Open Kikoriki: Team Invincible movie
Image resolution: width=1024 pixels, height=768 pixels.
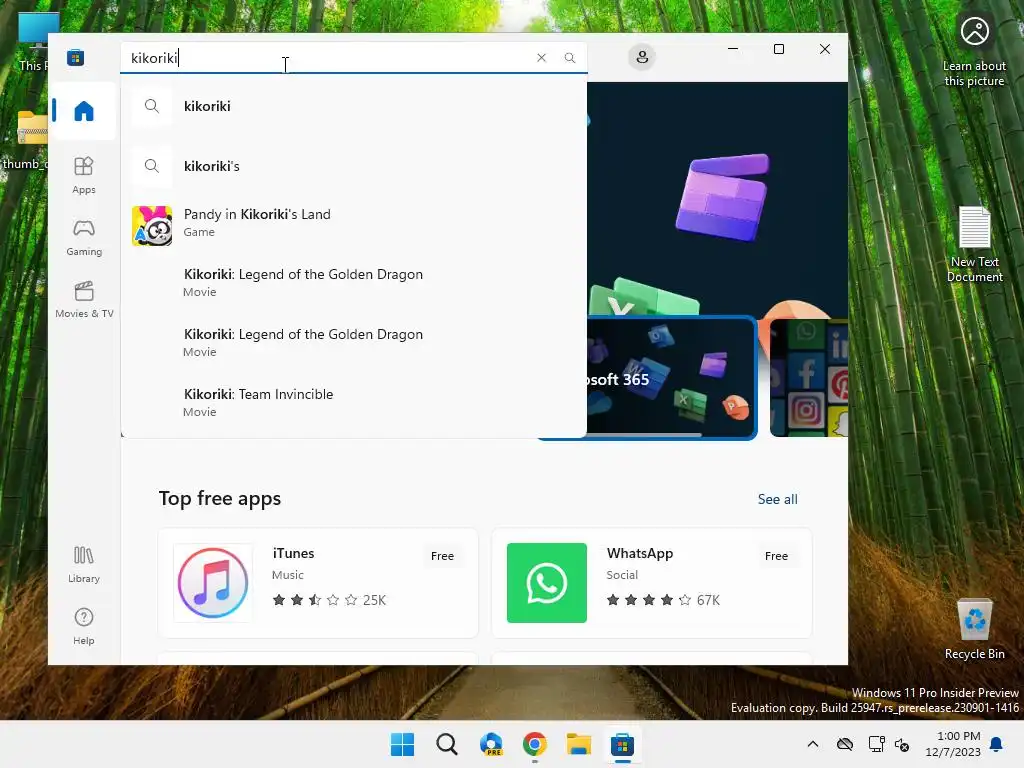point(353,402)
